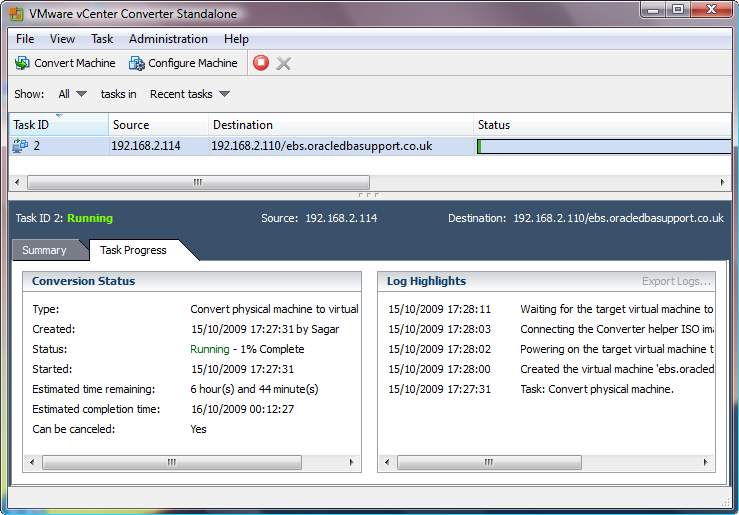Sort by the Destination column header
The image size is (739, 515).
pos(341,125)
